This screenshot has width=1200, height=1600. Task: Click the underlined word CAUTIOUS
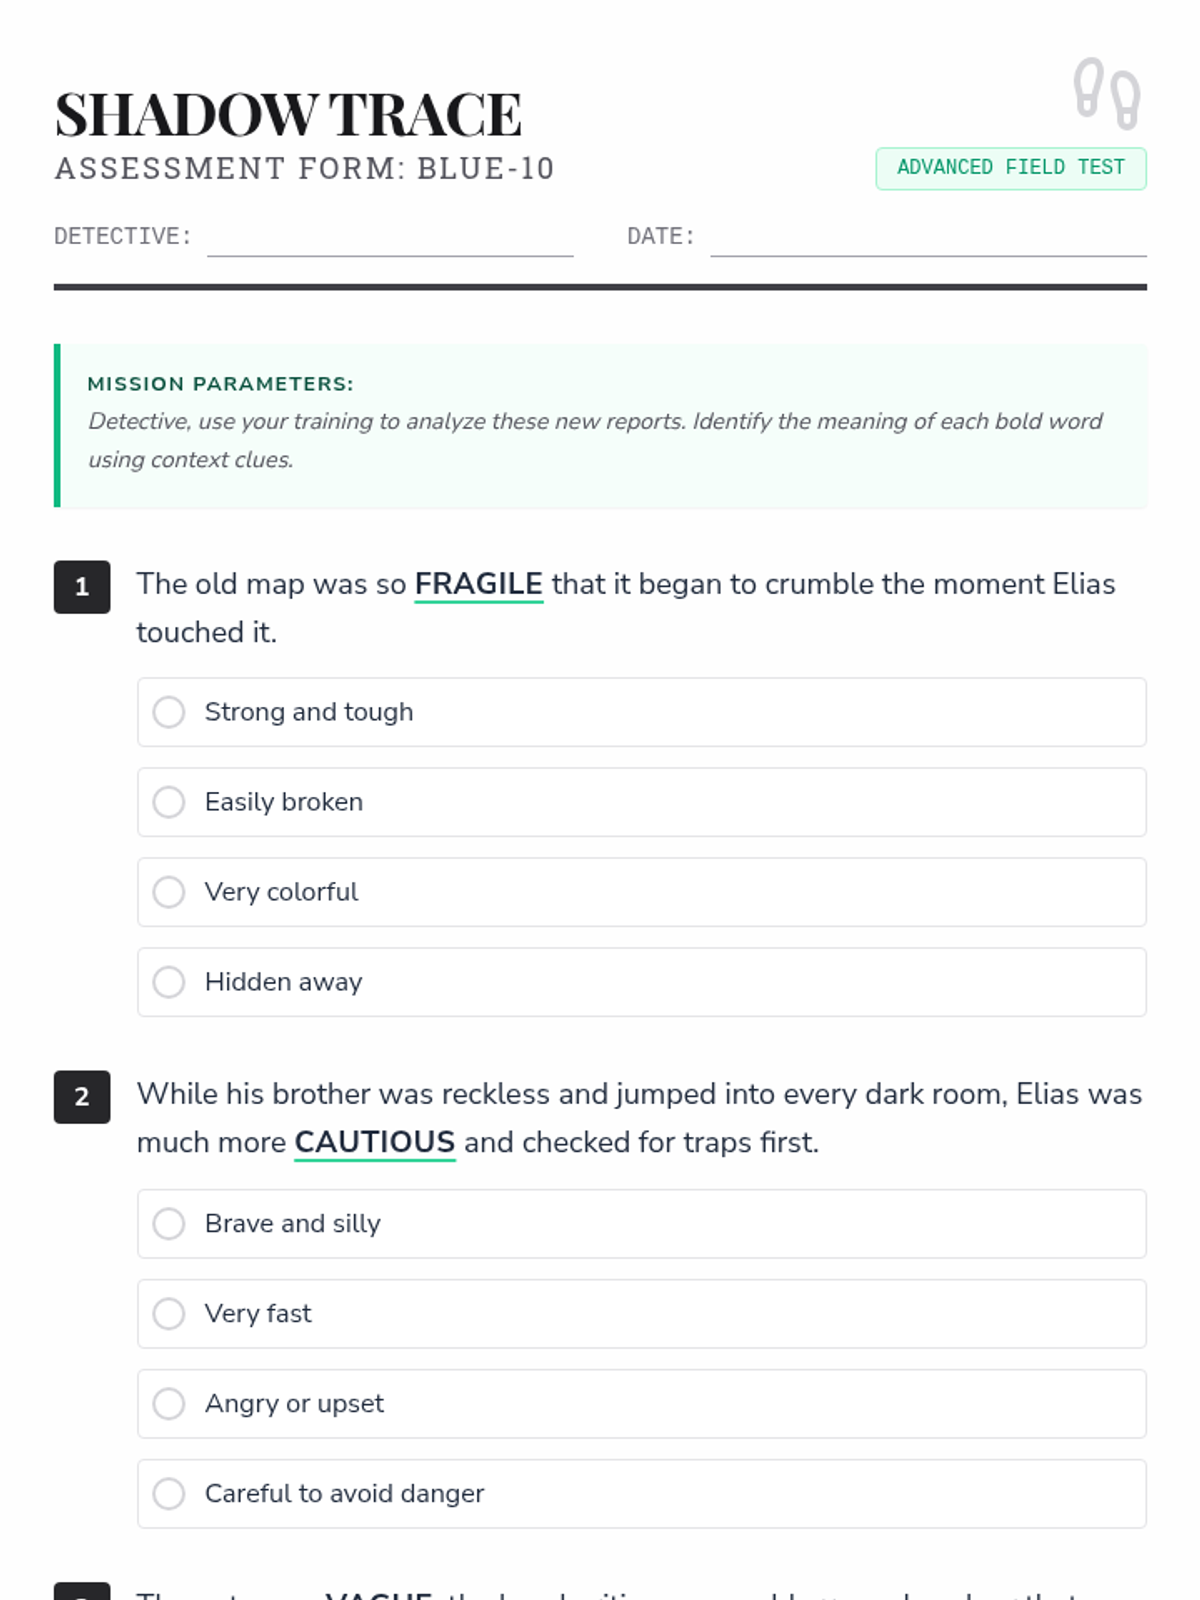tap(375, 1142)
